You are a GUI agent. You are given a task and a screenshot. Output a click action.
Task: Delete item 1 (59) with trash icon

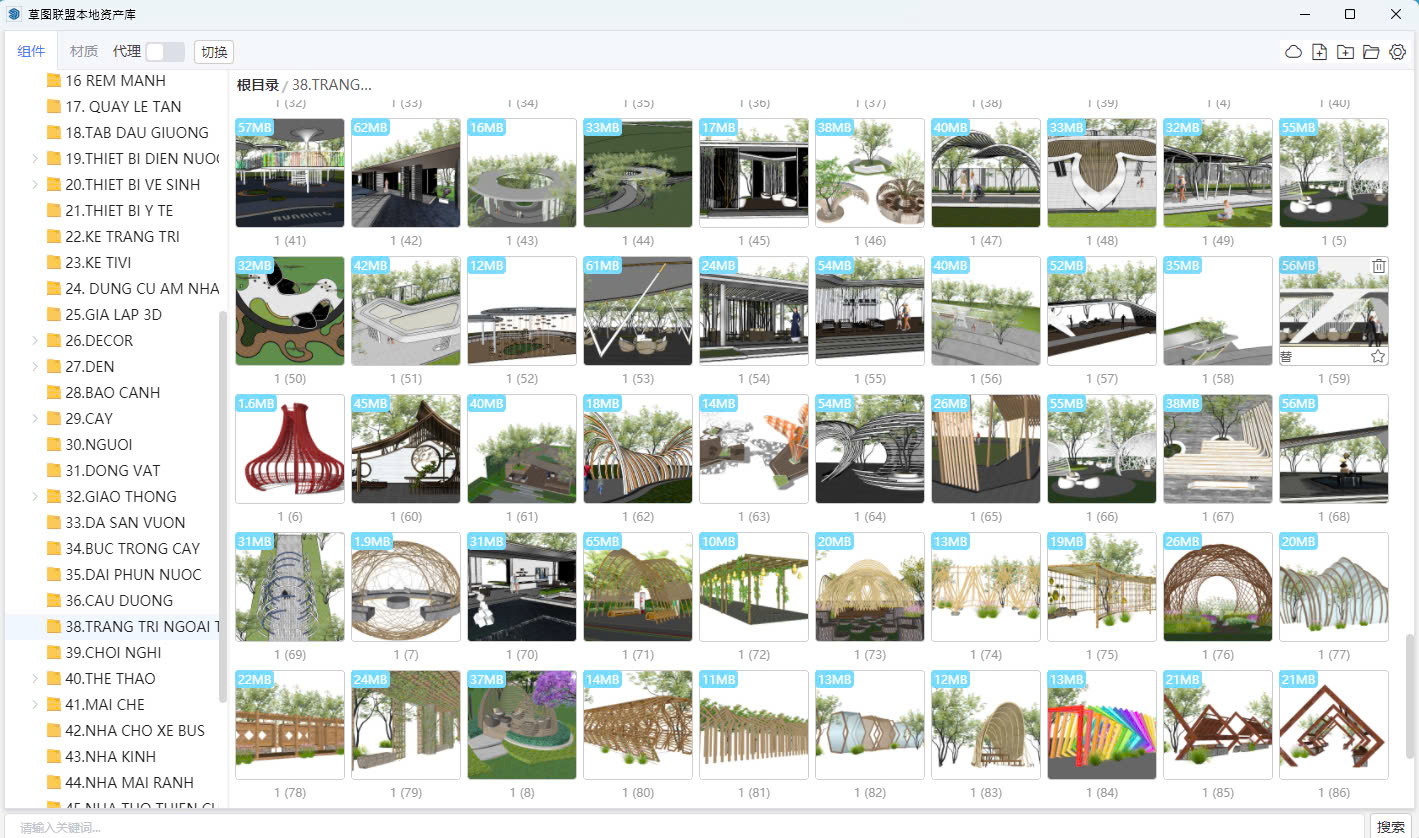click(1378, 266)
